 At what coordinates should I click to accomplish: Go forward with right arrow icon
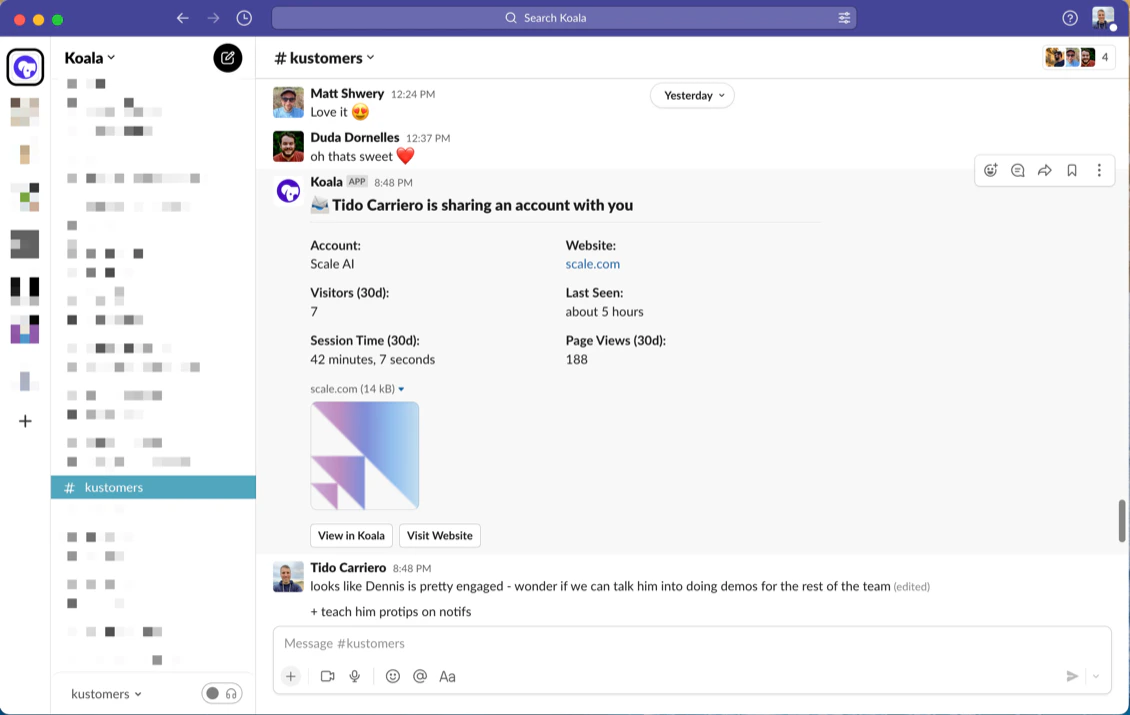tap(213, 18)
